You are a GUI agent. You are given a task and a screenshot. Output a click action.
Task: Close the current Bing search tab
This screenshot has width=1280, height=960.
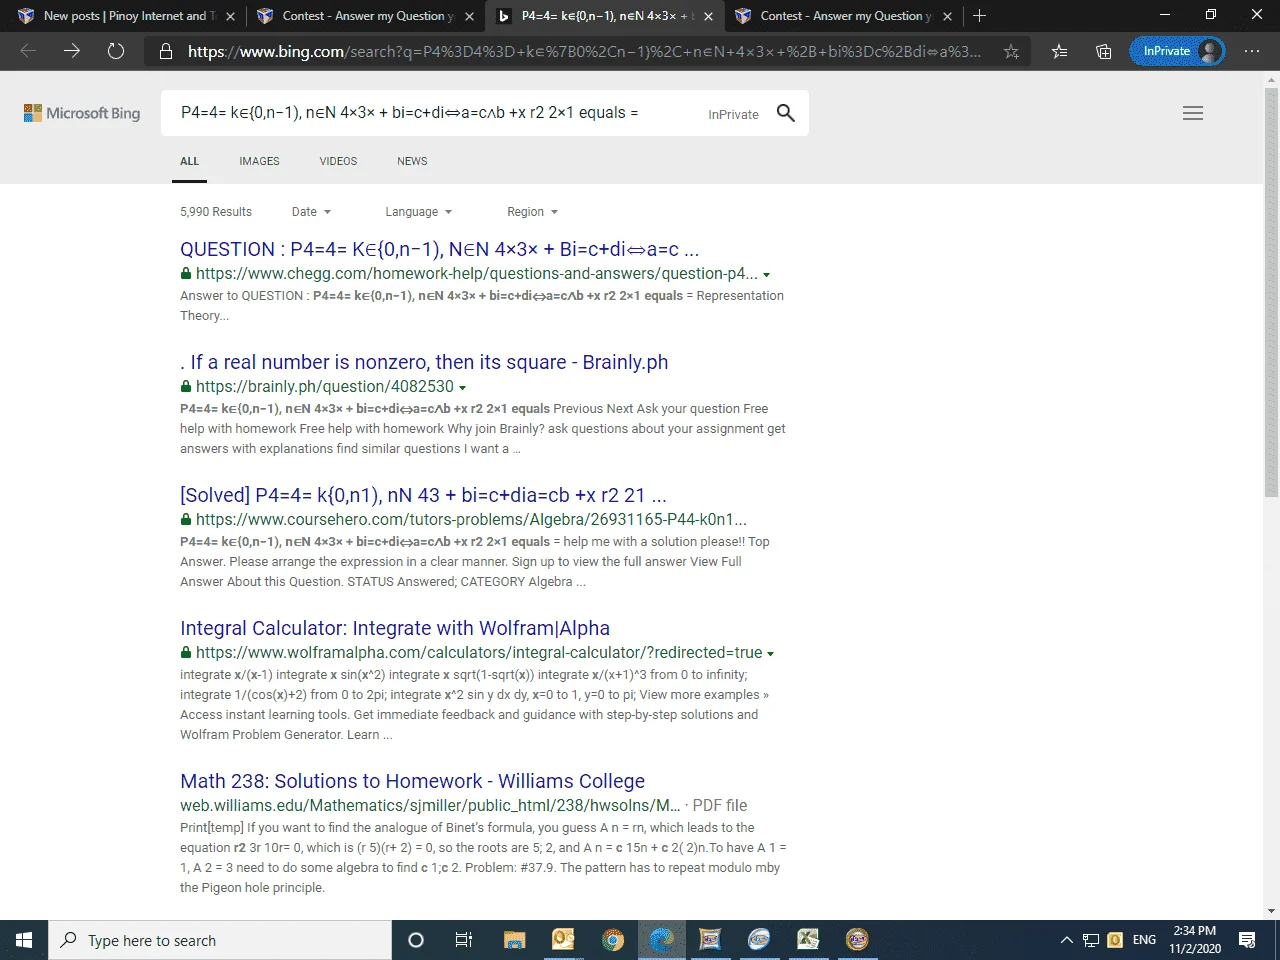click(x=708, y=16)
